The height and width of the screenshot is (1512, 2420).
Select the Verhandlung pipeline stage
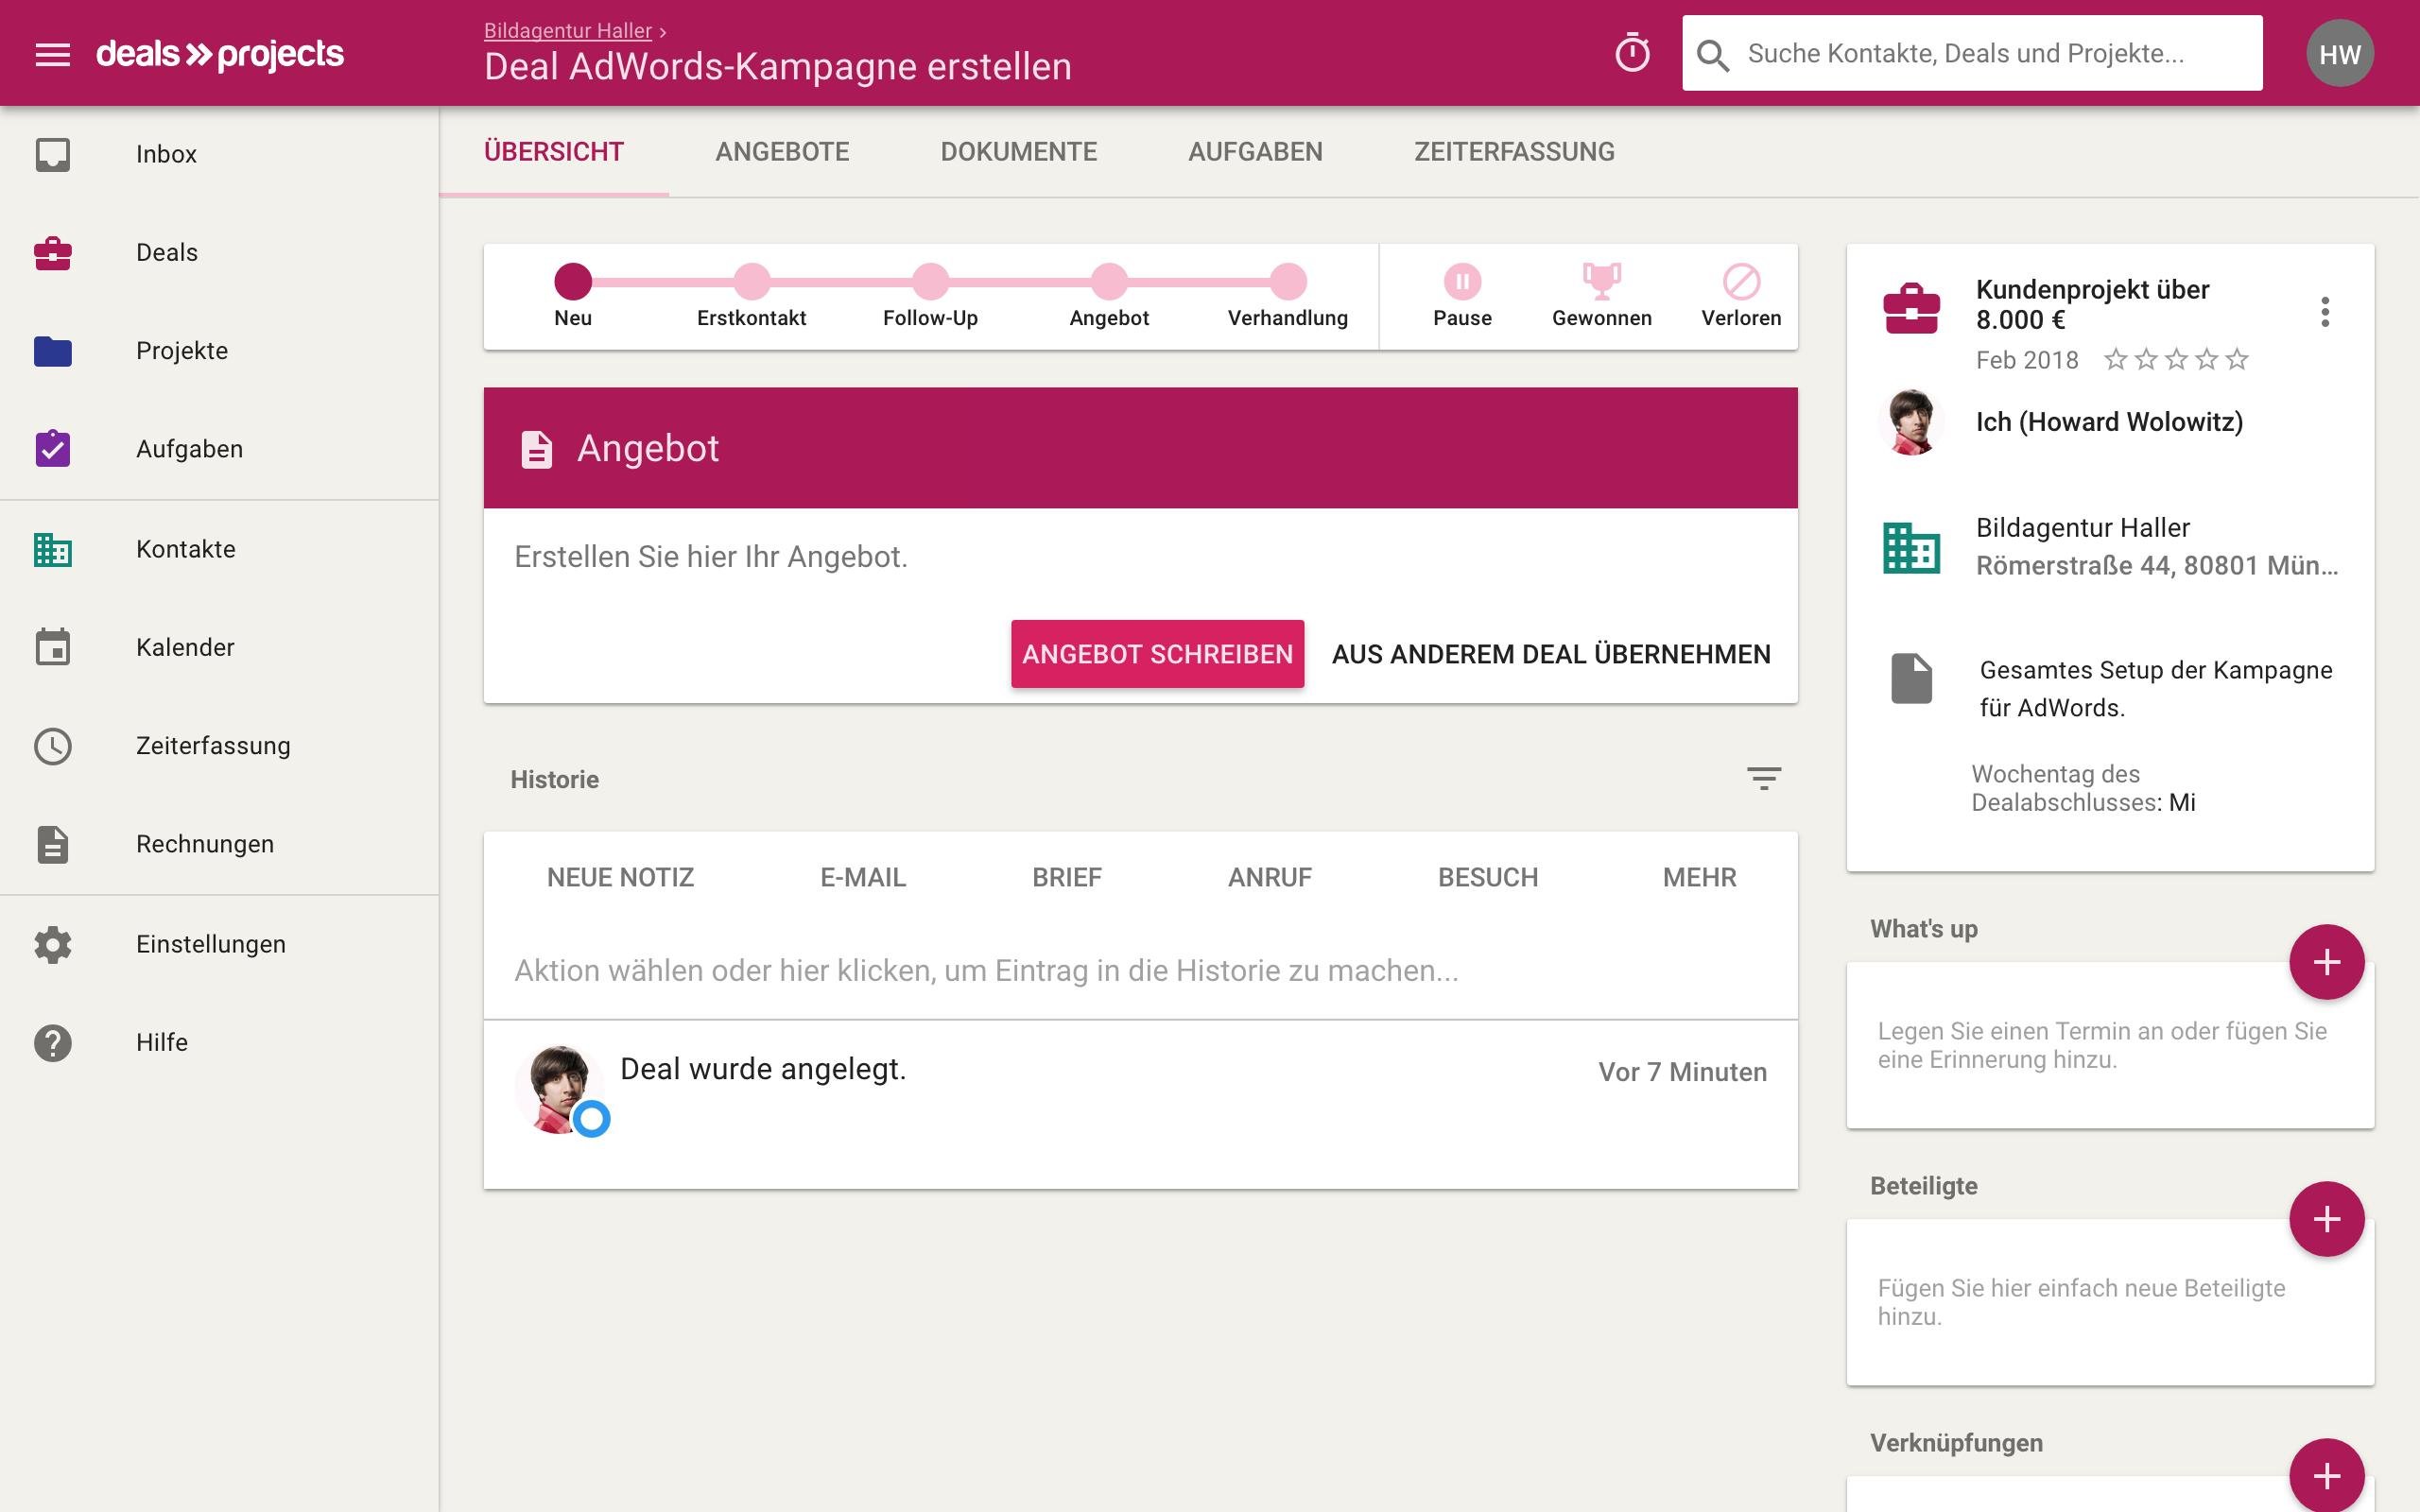point(1288,282)
